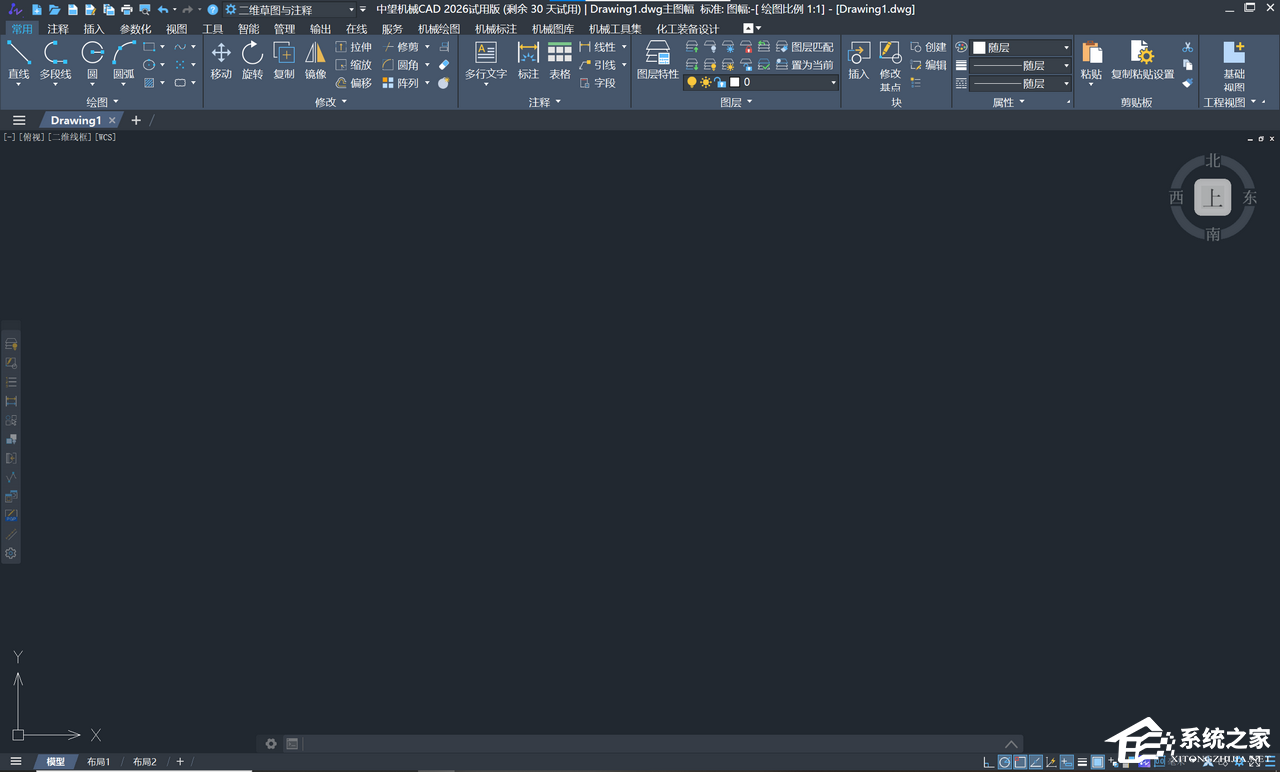This screenshot has width=1280, height=772.
Task: Click the 上 top face of view cube
Action: pyautogui.click(x=1213, y=198)
